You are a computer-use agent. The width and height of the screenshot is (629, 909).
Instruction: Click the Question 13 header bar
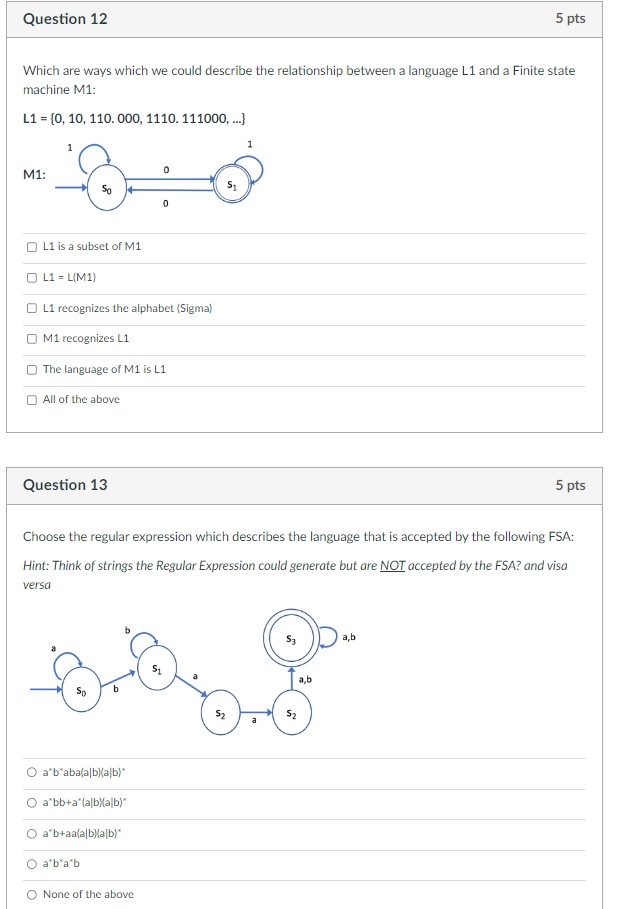tap(314, 484)
